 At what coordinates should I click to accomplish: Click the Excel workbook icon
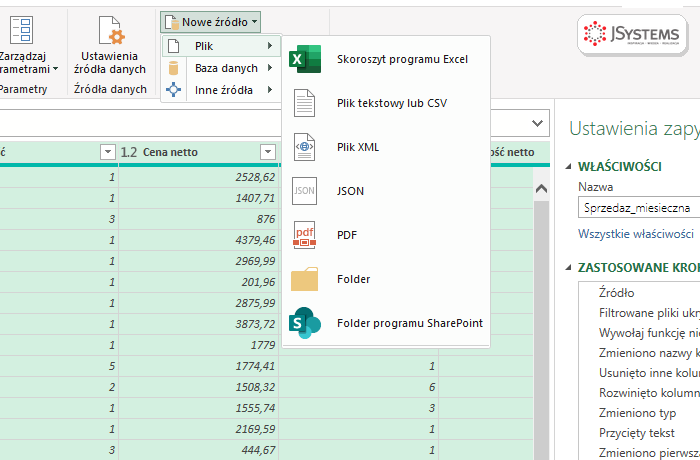tap(305, 59)
